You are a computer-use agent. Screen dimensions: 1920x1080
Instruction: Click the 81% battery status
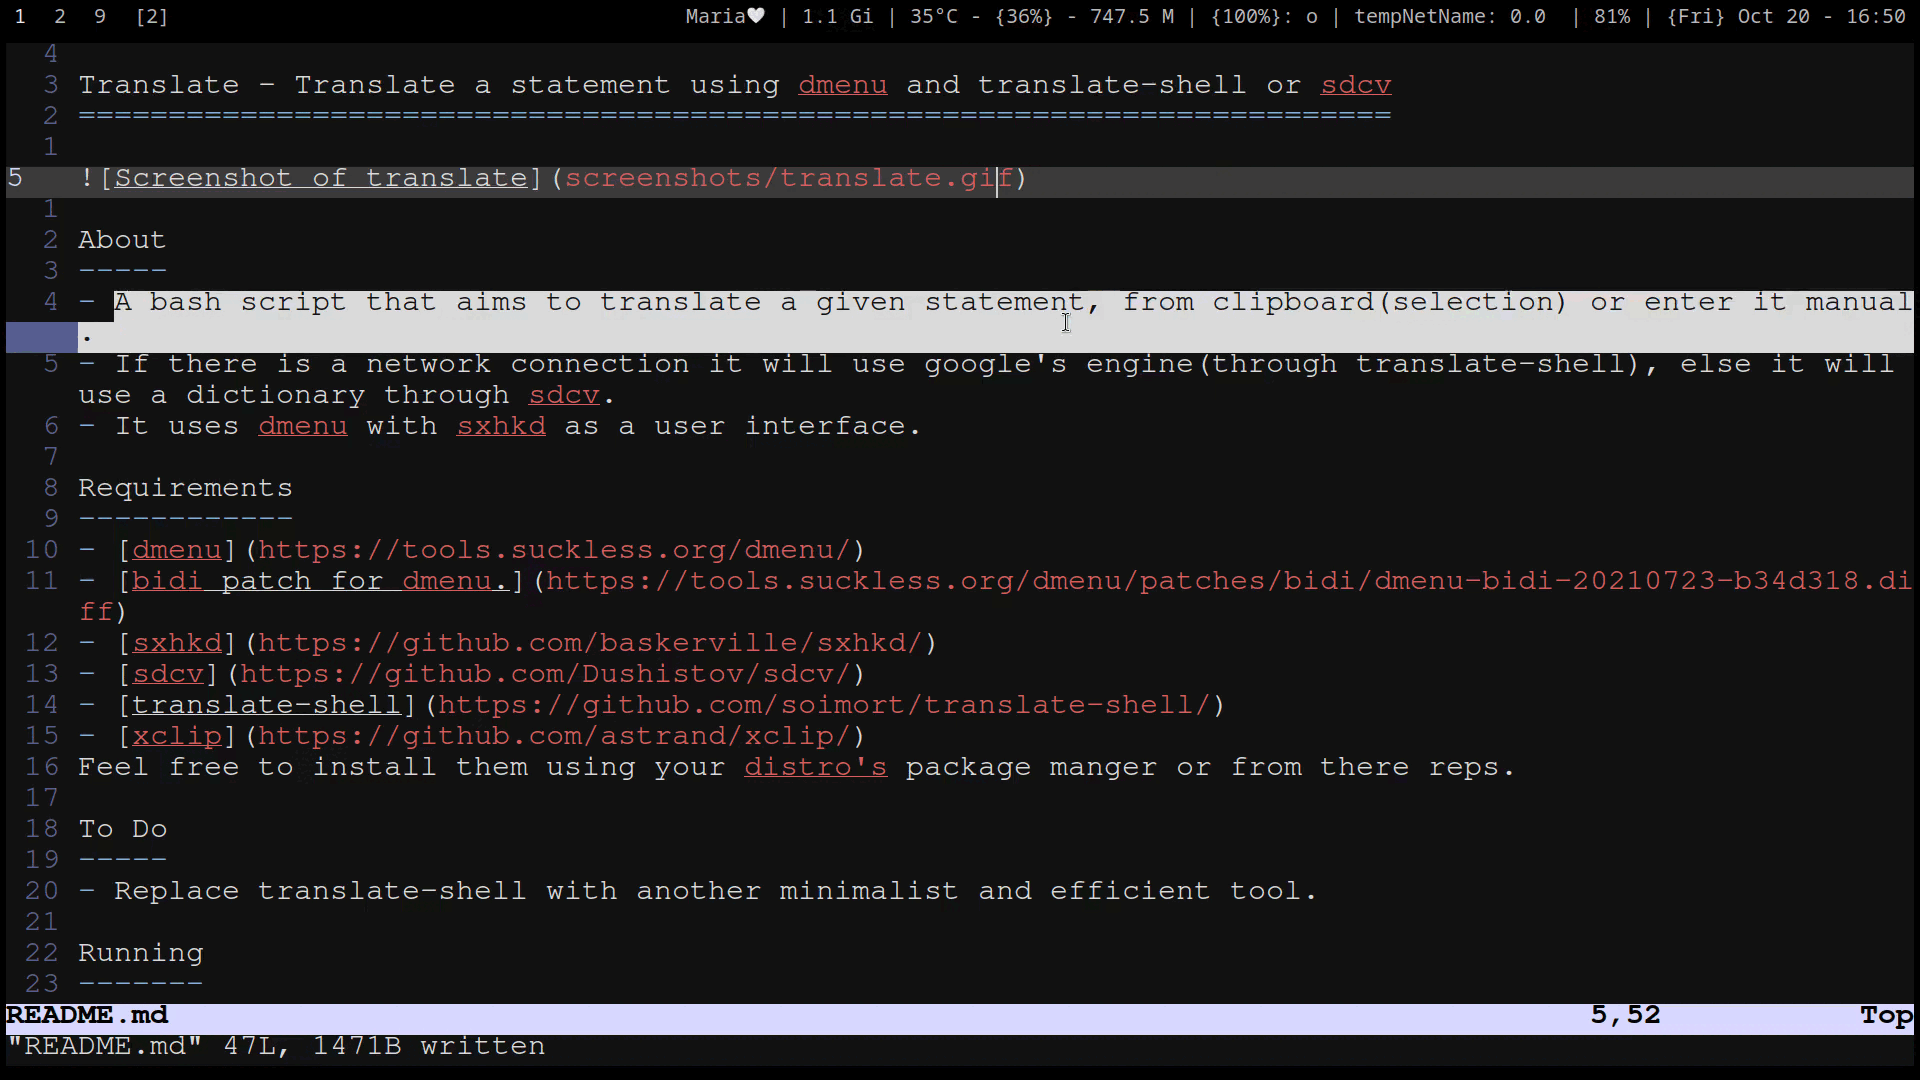coord(1611,17)
